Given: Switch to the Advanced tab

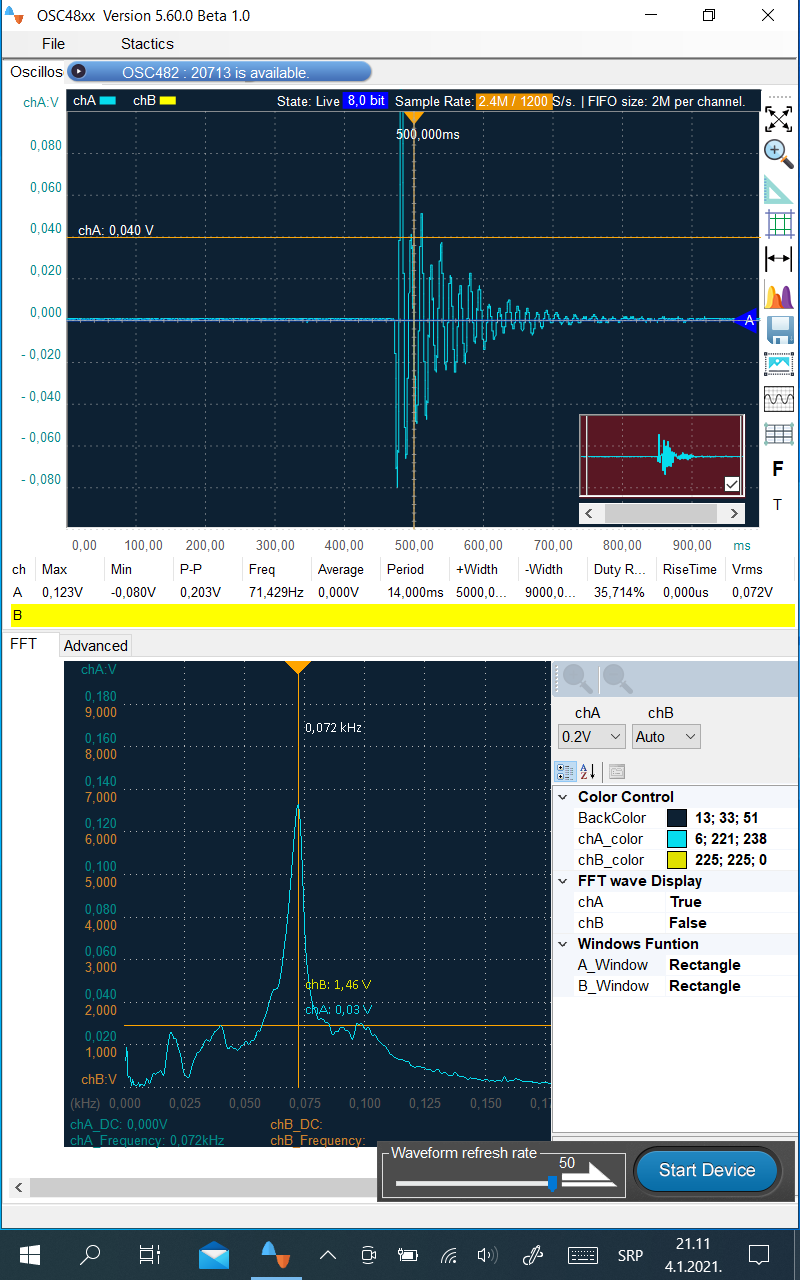Looking at the screenshot, I should pos(95,646).
